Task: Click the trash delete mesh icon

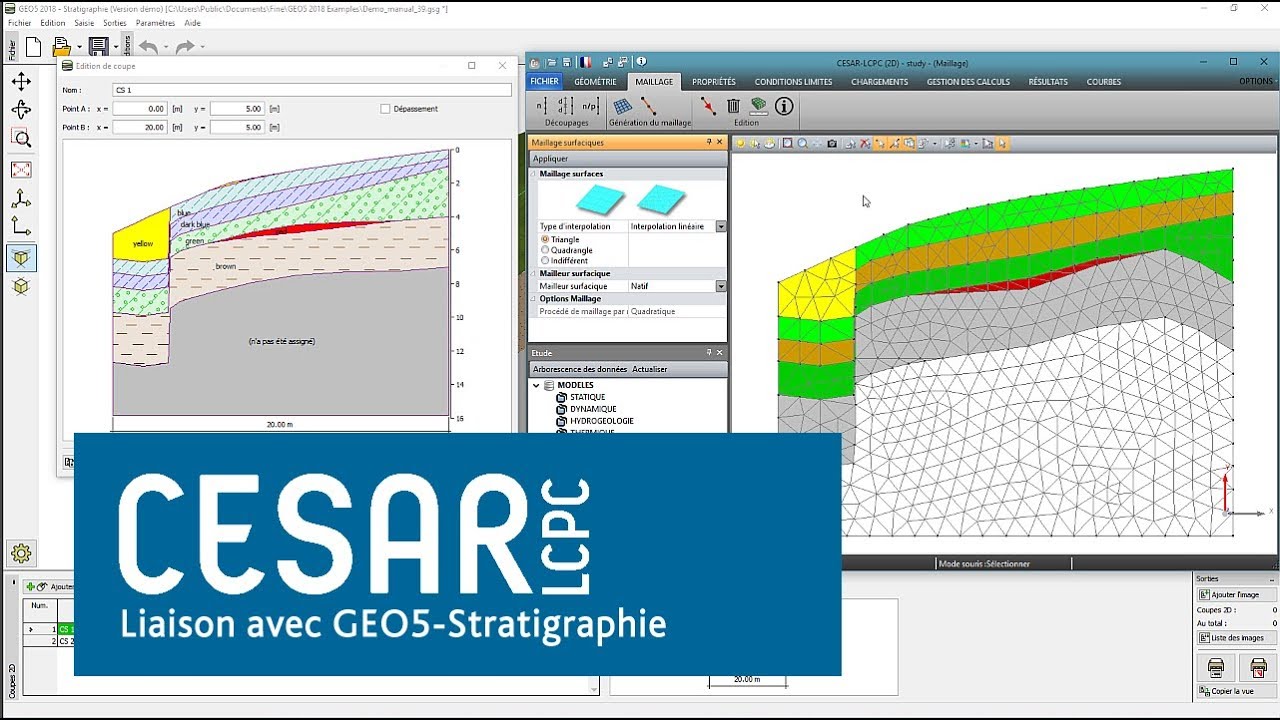Action: [733, 106]
